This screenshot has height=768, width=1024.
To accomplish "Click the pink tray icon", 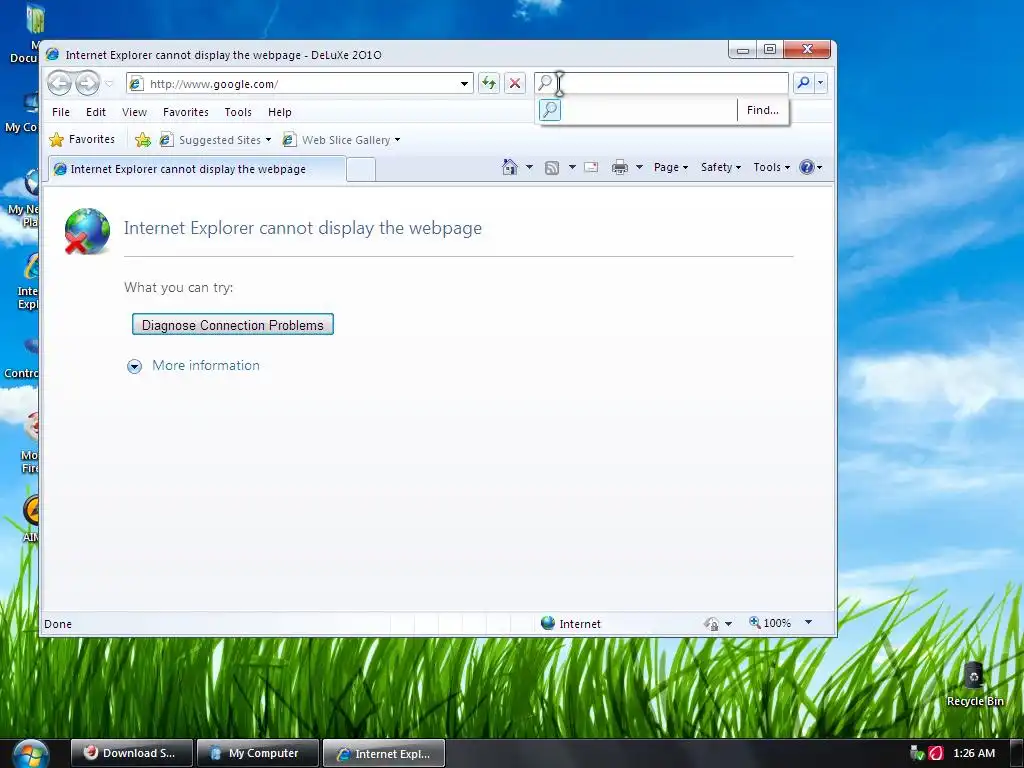I will 936,753.
